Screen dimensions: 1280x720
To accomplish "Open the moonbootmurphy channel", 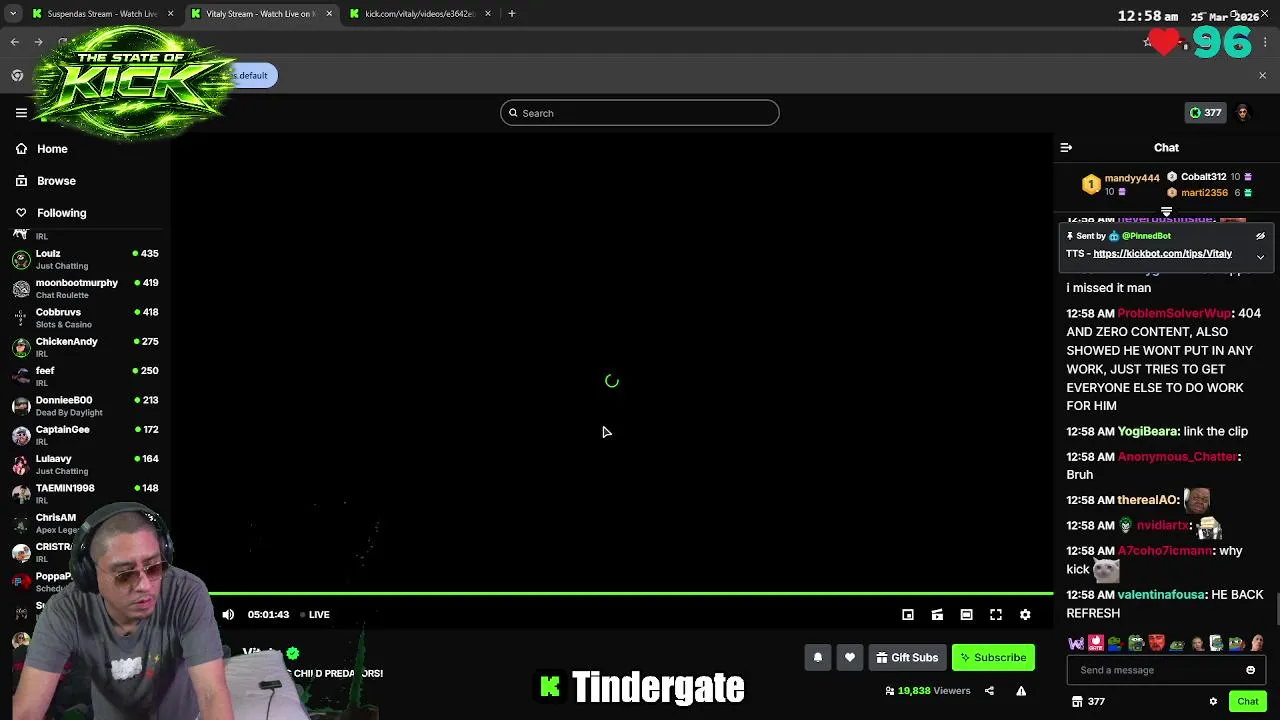I will 85,288.
